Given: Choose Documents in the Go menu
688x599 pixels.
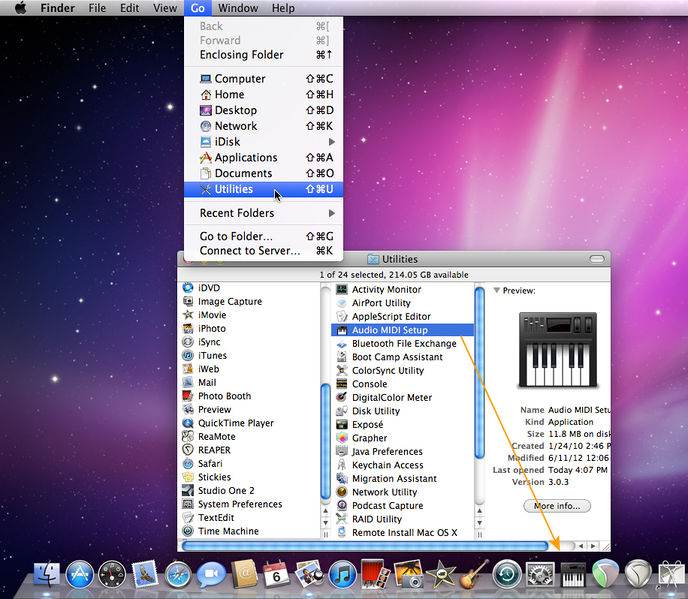Looking at the screenshot, I should point(263,173).
